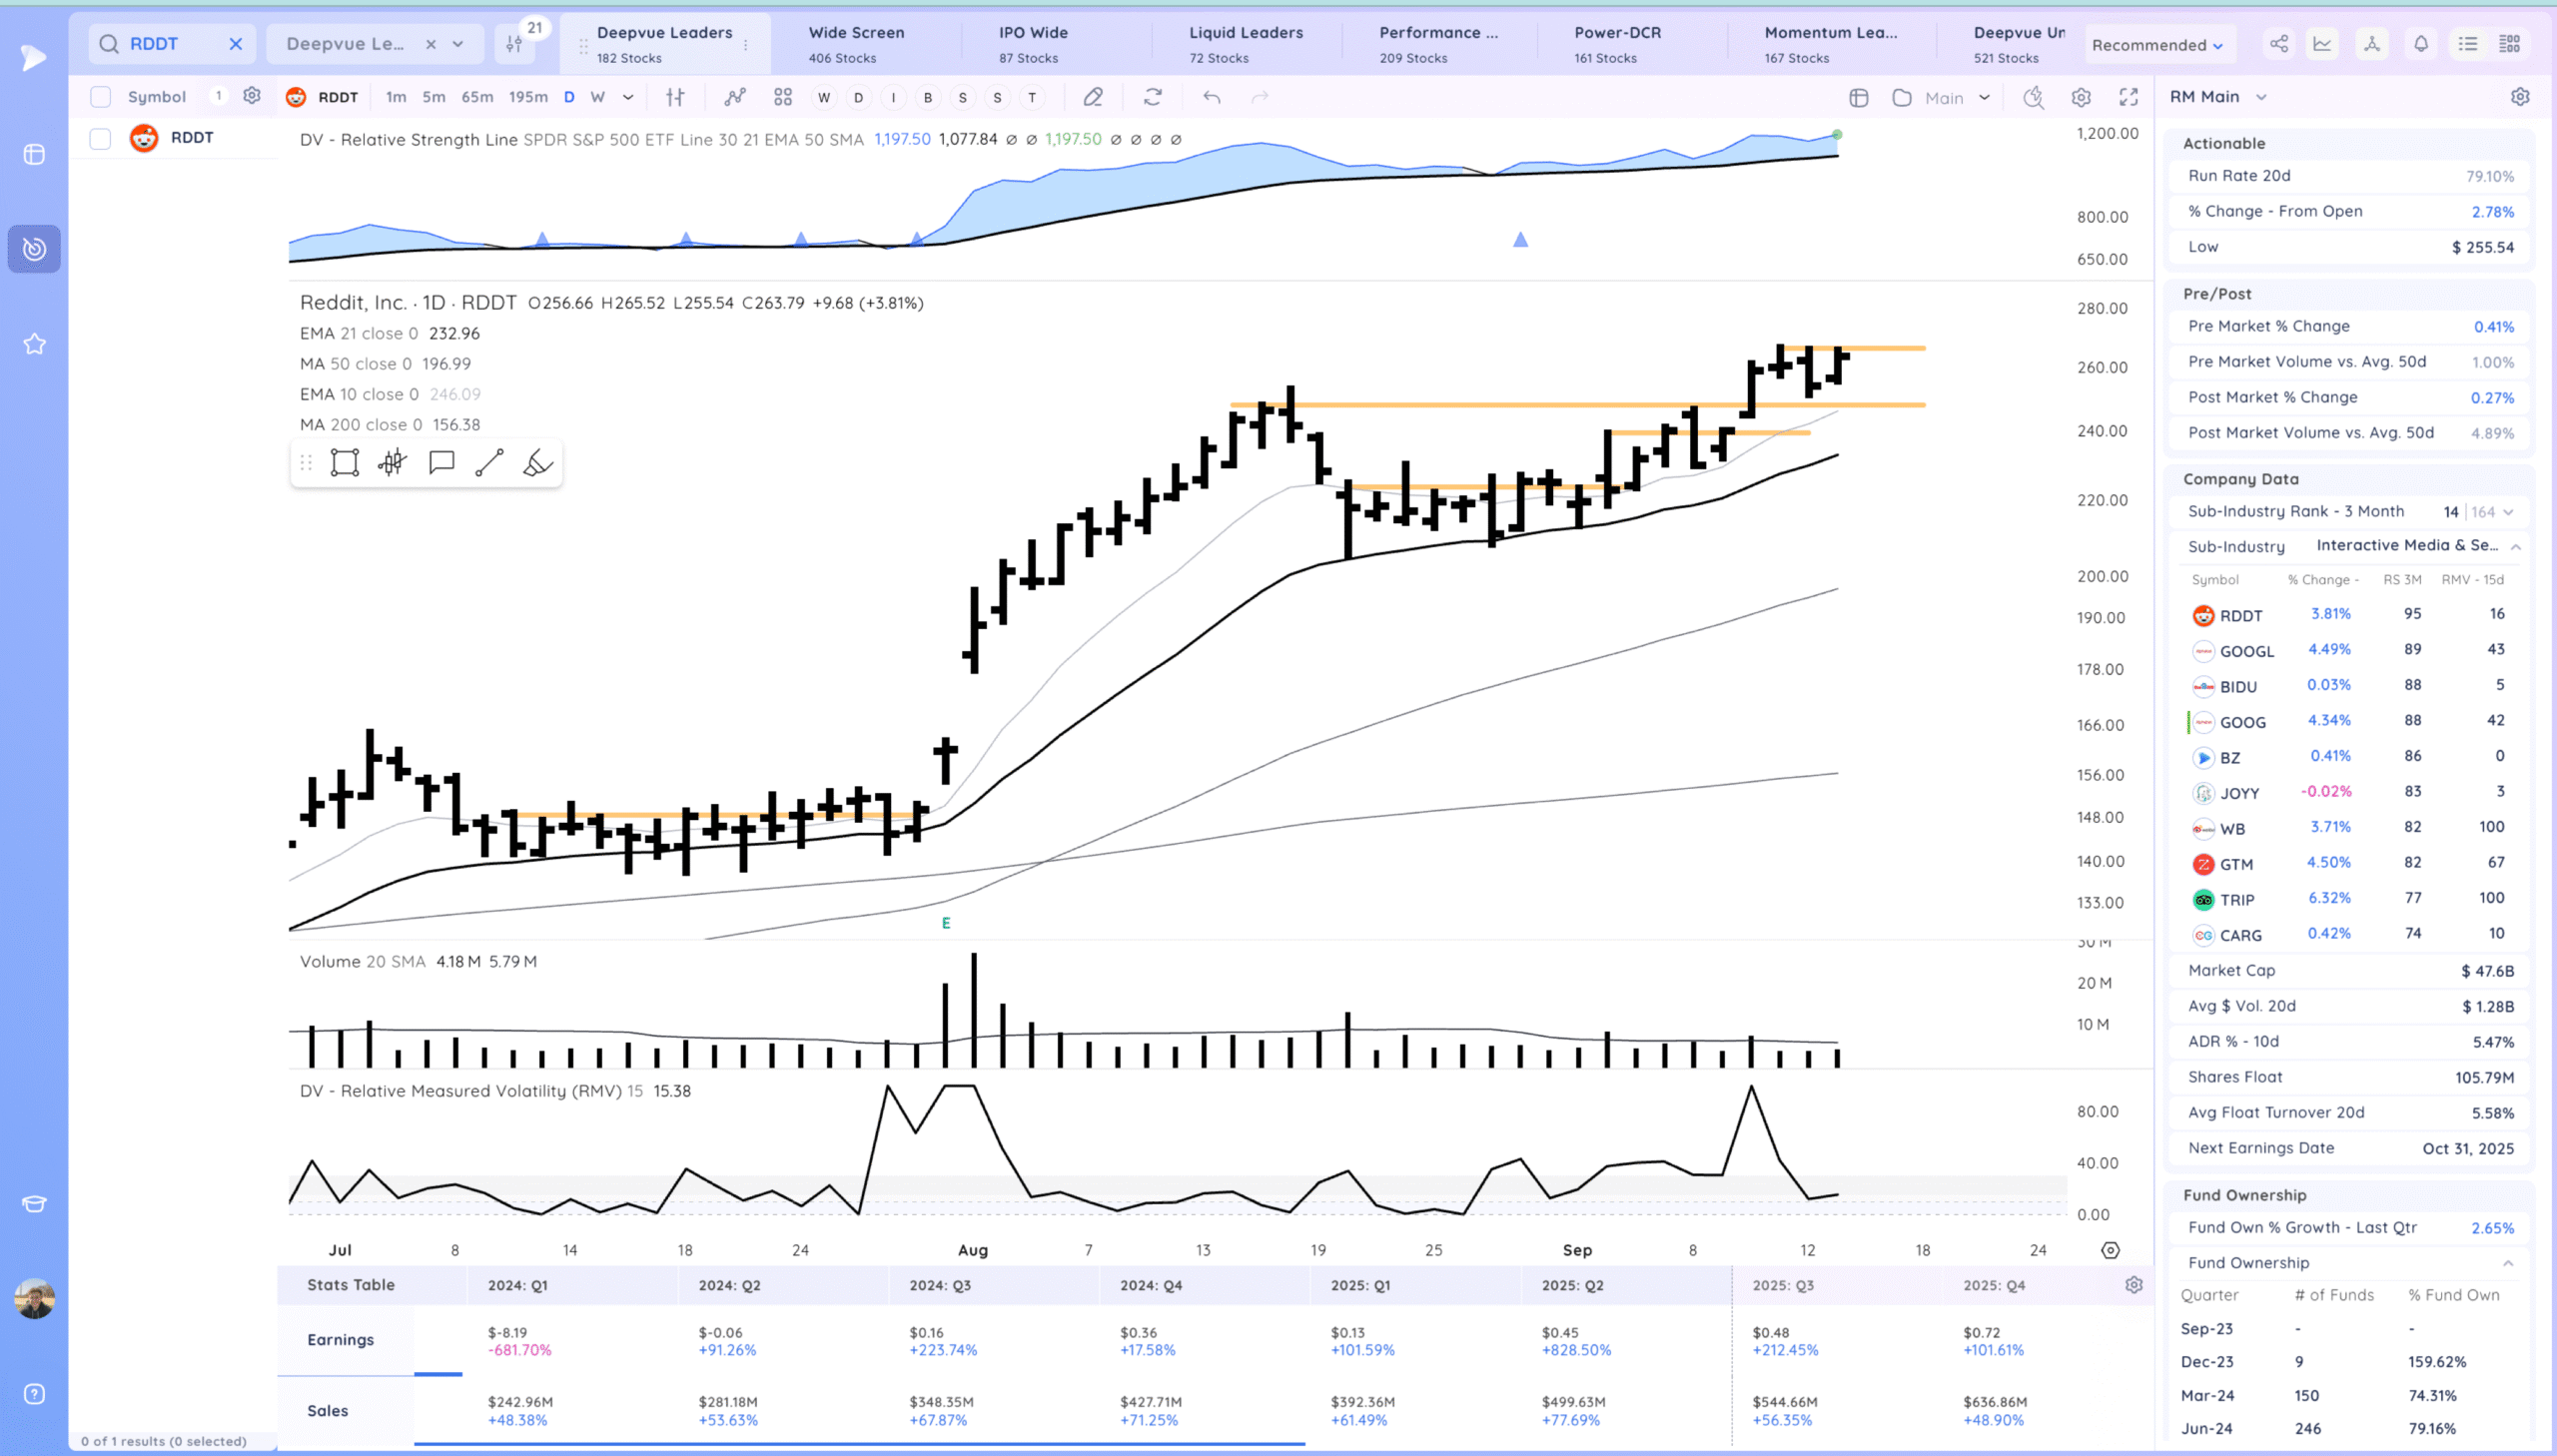Image resolution: width=2557 pixels, height=1456 pixels.
Task: Select the eraser icon in chart toolbar
Action: point(1093,97)
